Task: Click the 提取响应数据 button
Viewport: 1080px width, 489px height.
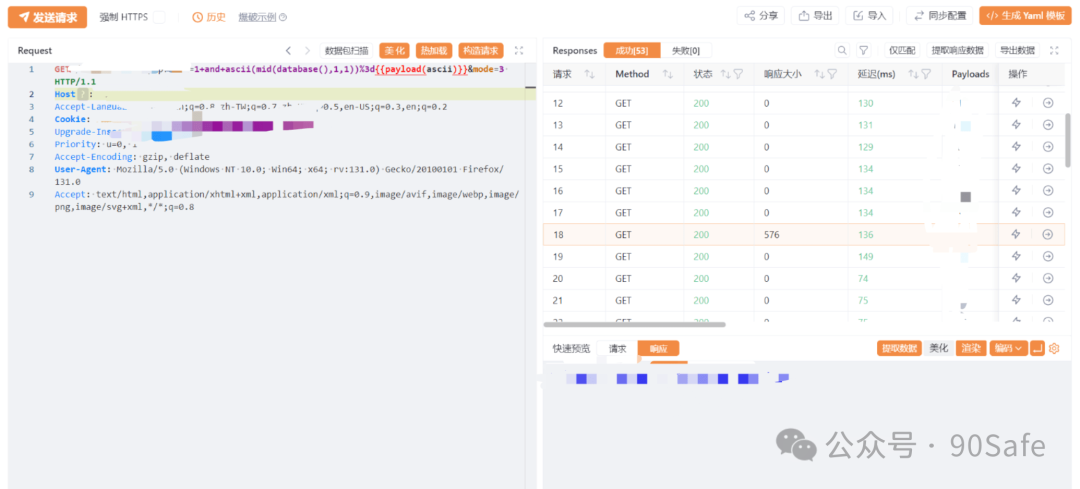Action: point(957,50)
